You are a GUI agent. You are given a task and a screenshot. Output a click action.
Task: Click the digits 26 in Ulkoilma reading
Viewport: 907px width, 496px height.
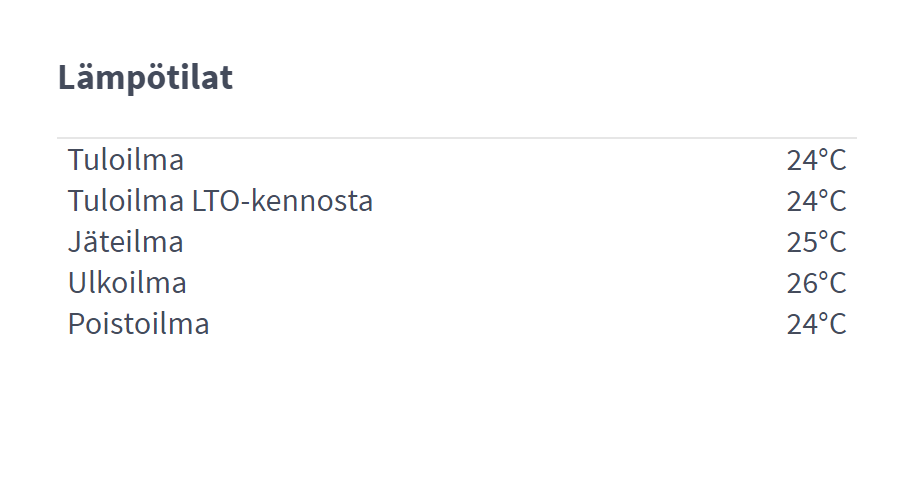801,283
